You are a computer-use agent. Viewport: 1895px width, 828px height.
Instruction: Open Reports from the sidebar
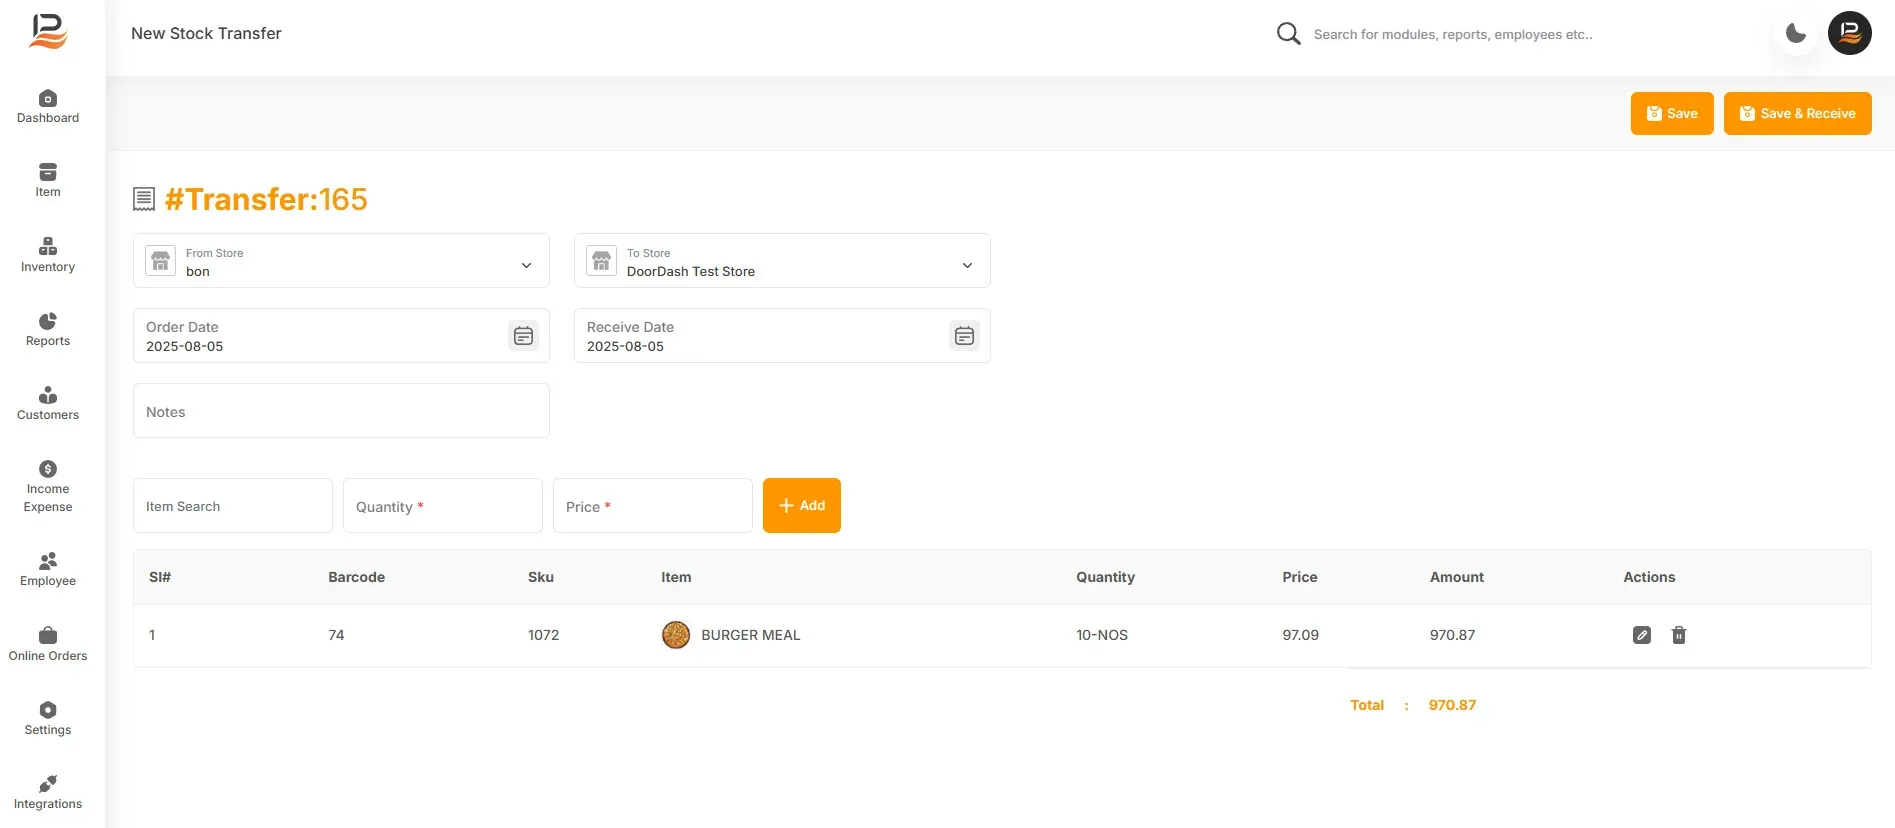[x=48, y=329]
